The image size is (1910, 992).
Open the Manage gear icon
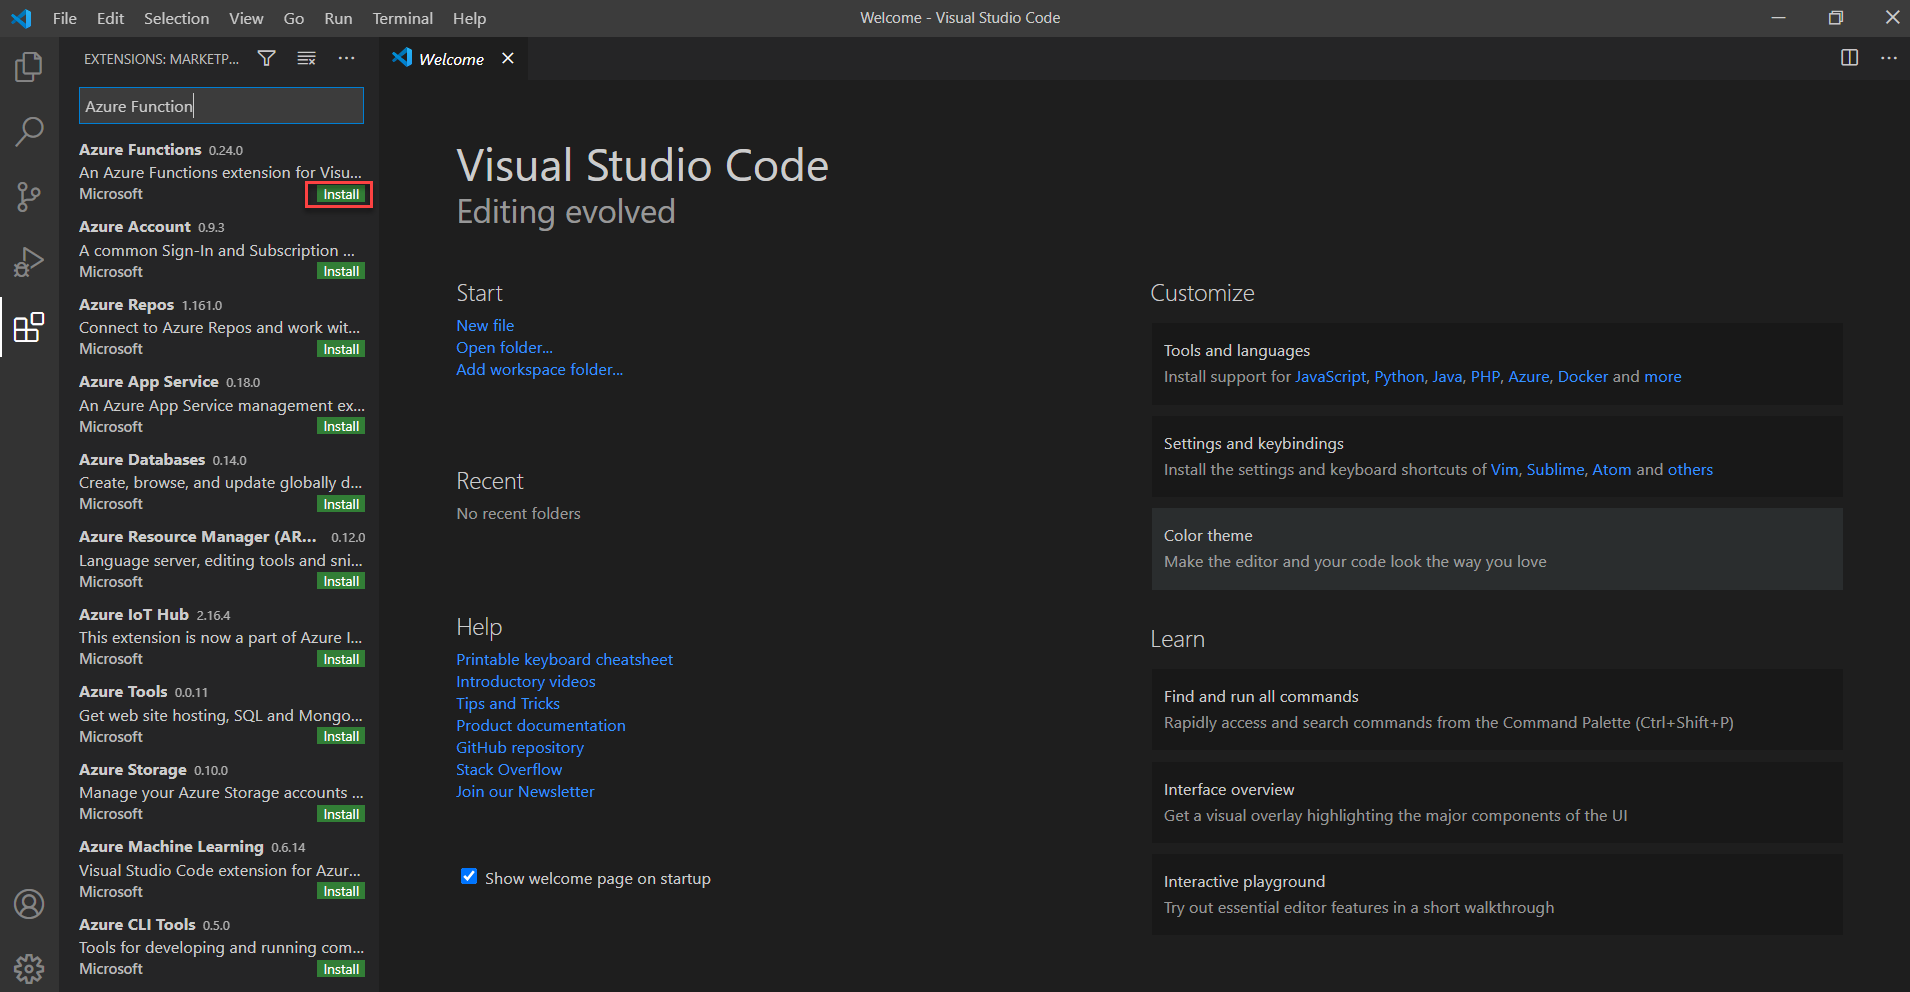[x=29, y=968]
